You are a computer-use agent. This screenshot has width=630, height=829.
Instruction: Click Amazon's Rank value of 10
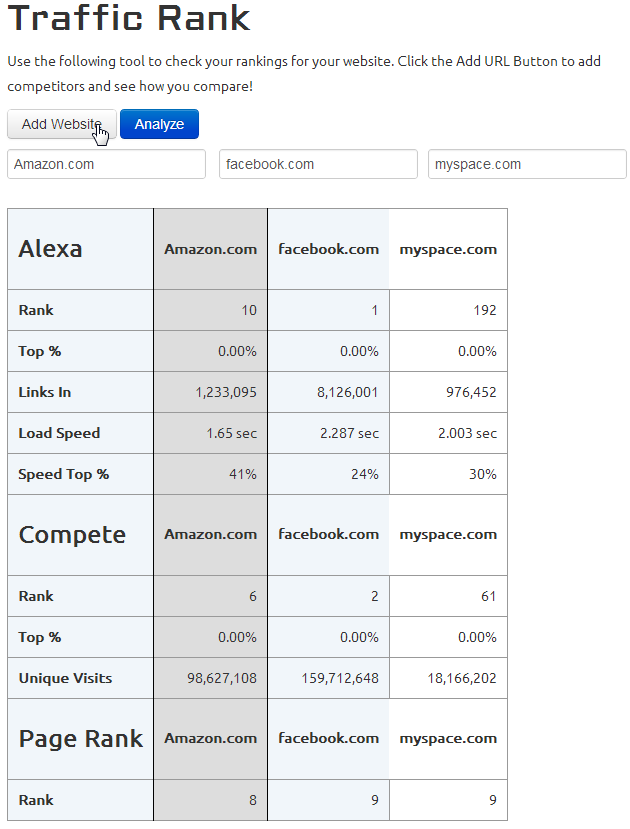coord(250,310)
